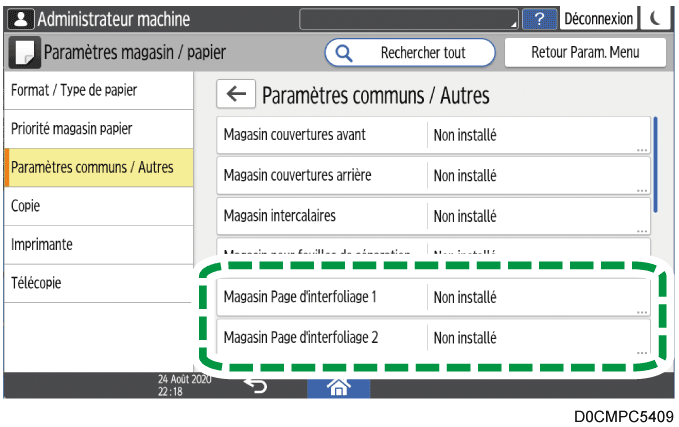Open Magasin Page d'interfoliage 1 options
The height and width of the screenshot is (427, 679).
click(x=434, y=297)
